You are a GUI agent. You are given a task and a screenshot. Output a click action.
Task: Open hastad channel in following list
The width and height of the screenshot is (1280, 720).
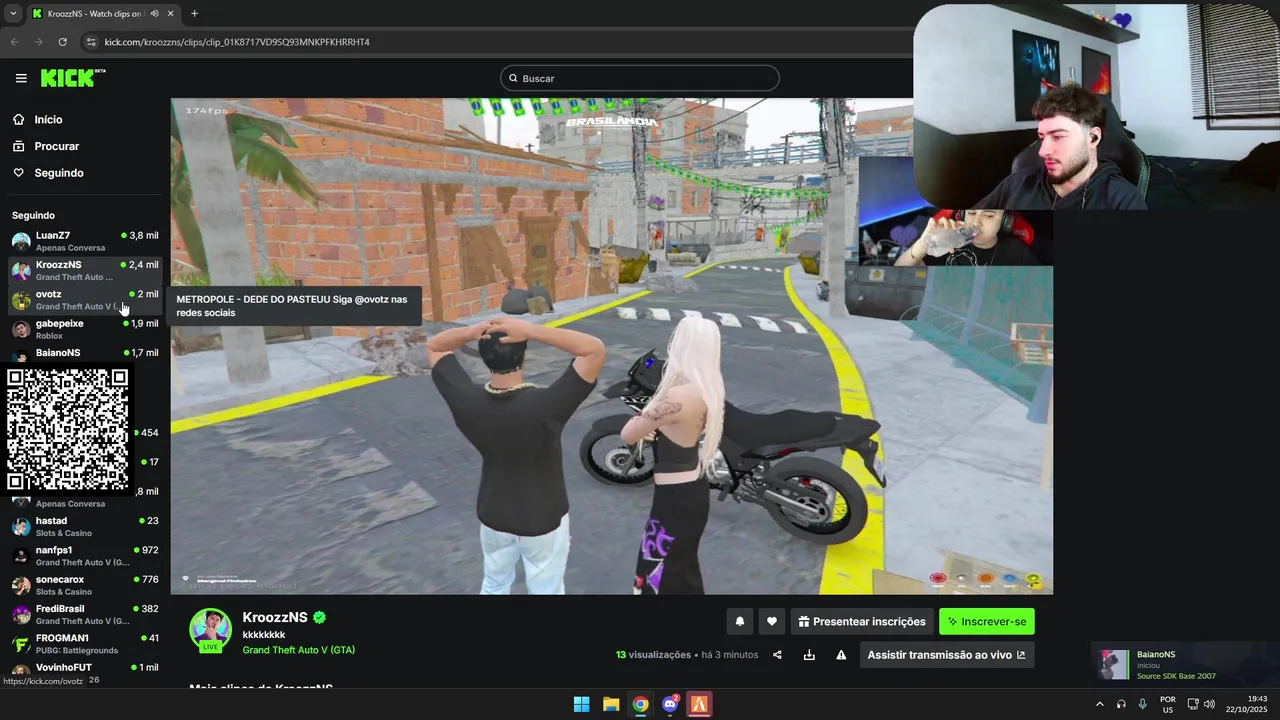click(x=85, y=526)
